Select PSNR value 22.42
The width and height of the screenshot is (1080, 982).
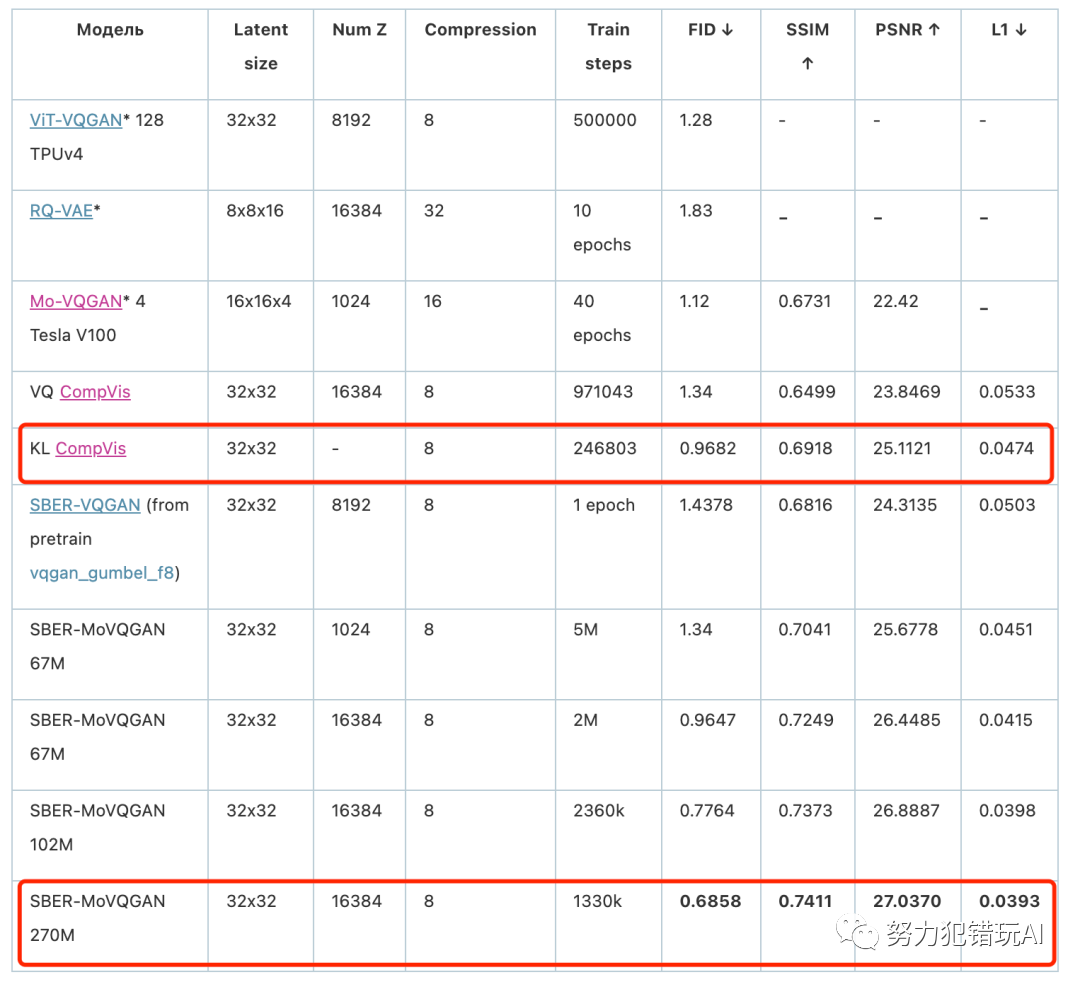coord(895,302)
